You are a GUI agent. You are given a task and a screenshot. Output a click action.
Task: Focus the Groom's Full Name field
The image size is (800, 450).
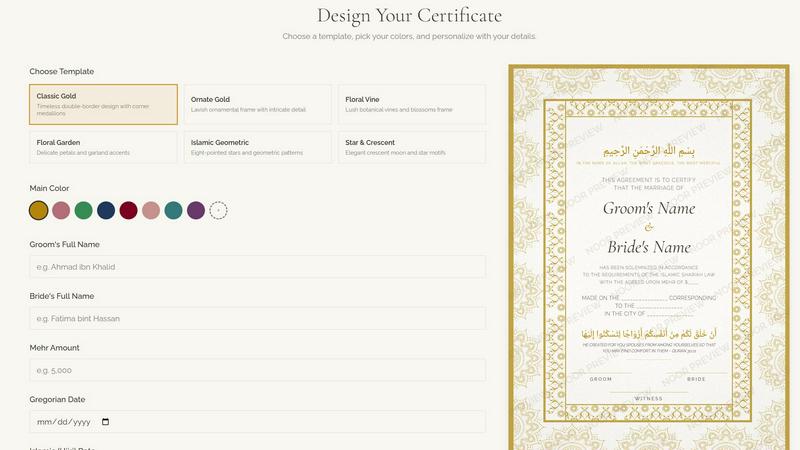(258, 267)
